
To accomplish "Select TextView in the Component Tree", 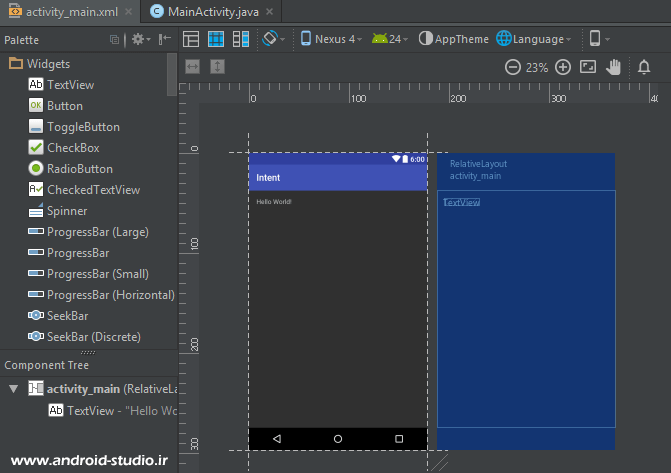I will click(x=110, y=411).
